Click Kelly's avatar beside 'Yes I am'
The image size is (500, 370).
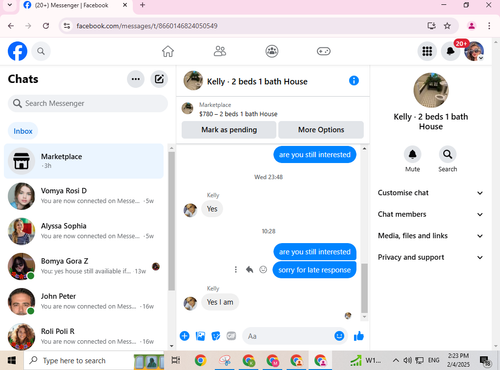pyautogui.click(x=190, y=303)
